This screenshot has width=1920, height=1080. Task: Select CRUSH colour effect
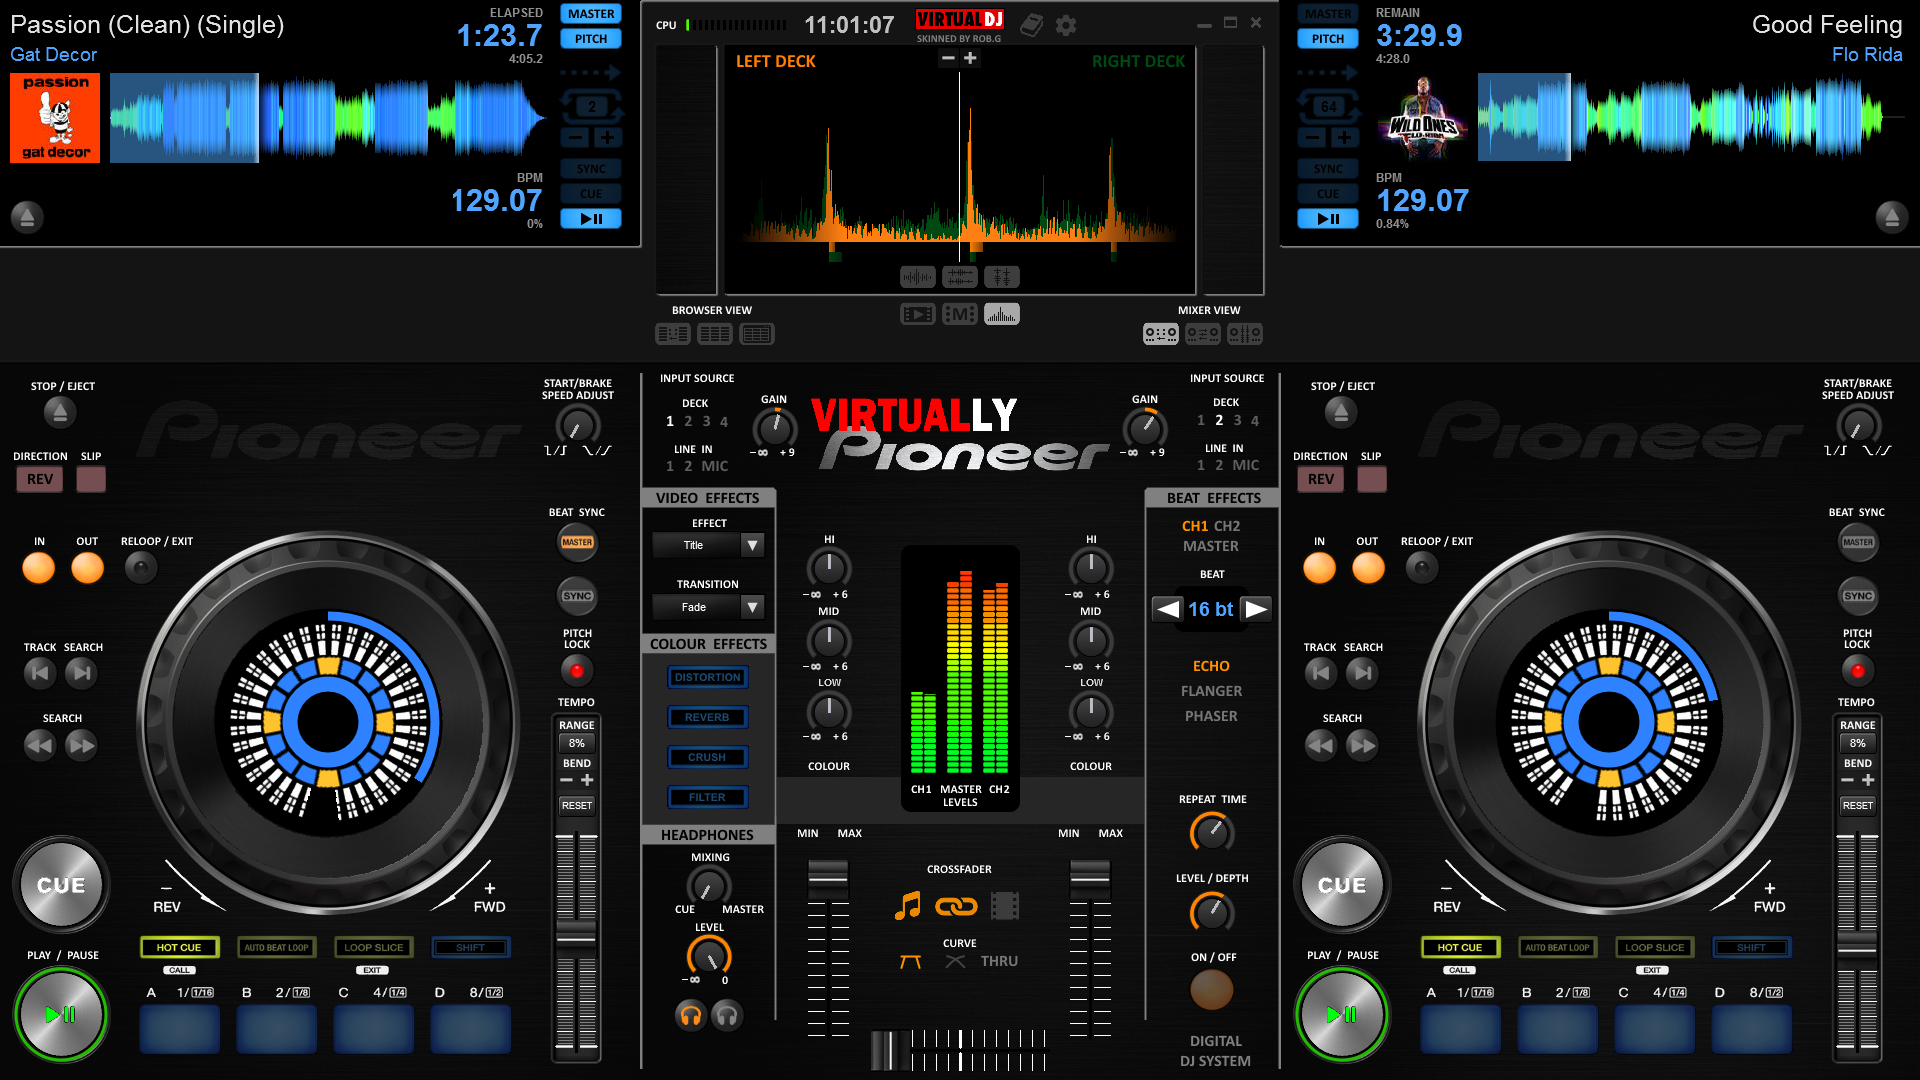pyautogui.click(x=704, y=756)
